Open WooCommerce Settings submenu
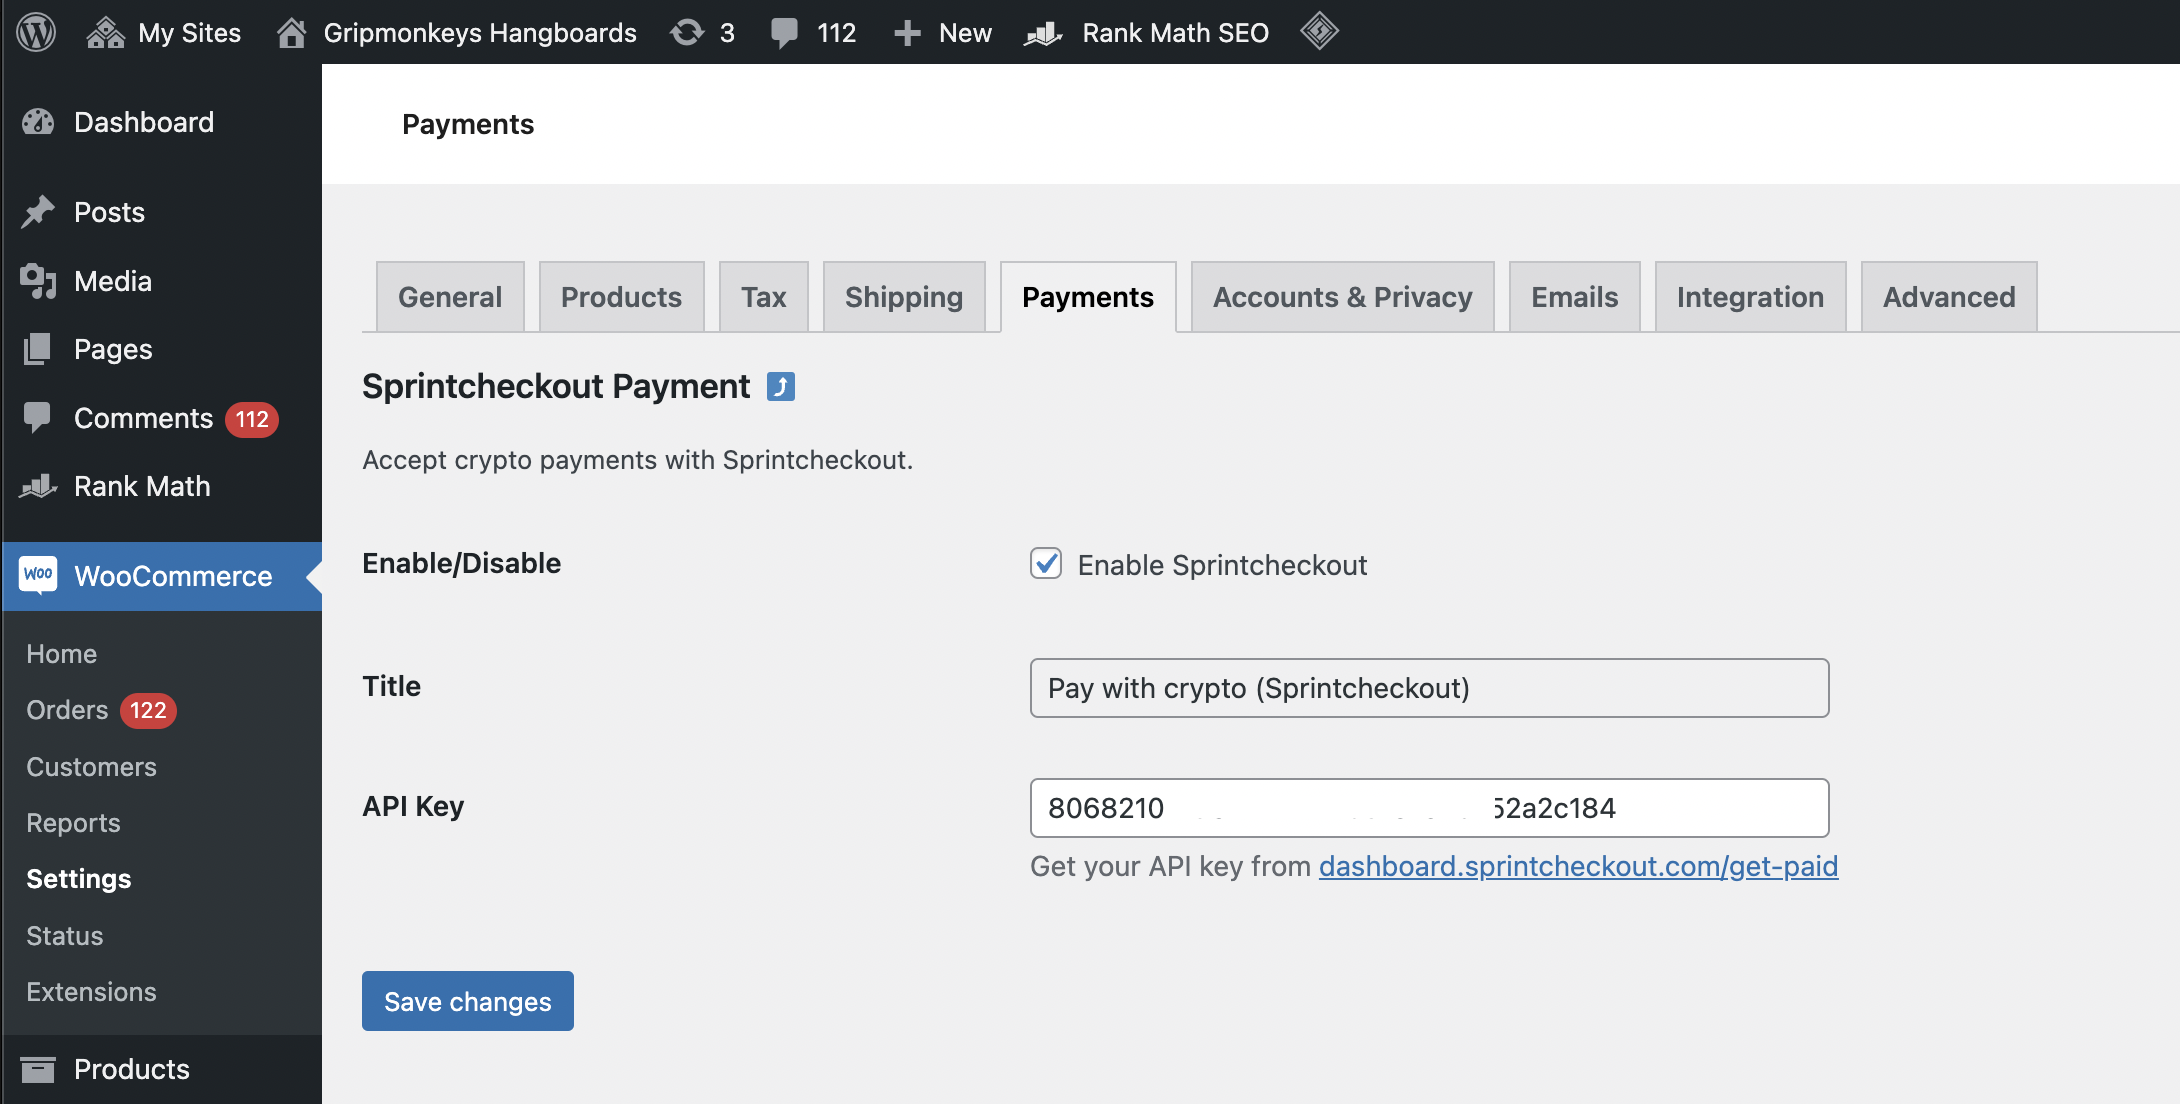2180x1104 pixels. coord(79,879)
